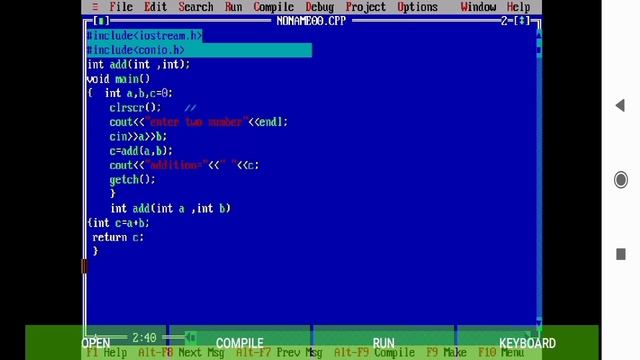Click the 'c=add(a,b);' line
This screenshot has height=360, width=640.
tap(141, 151)
